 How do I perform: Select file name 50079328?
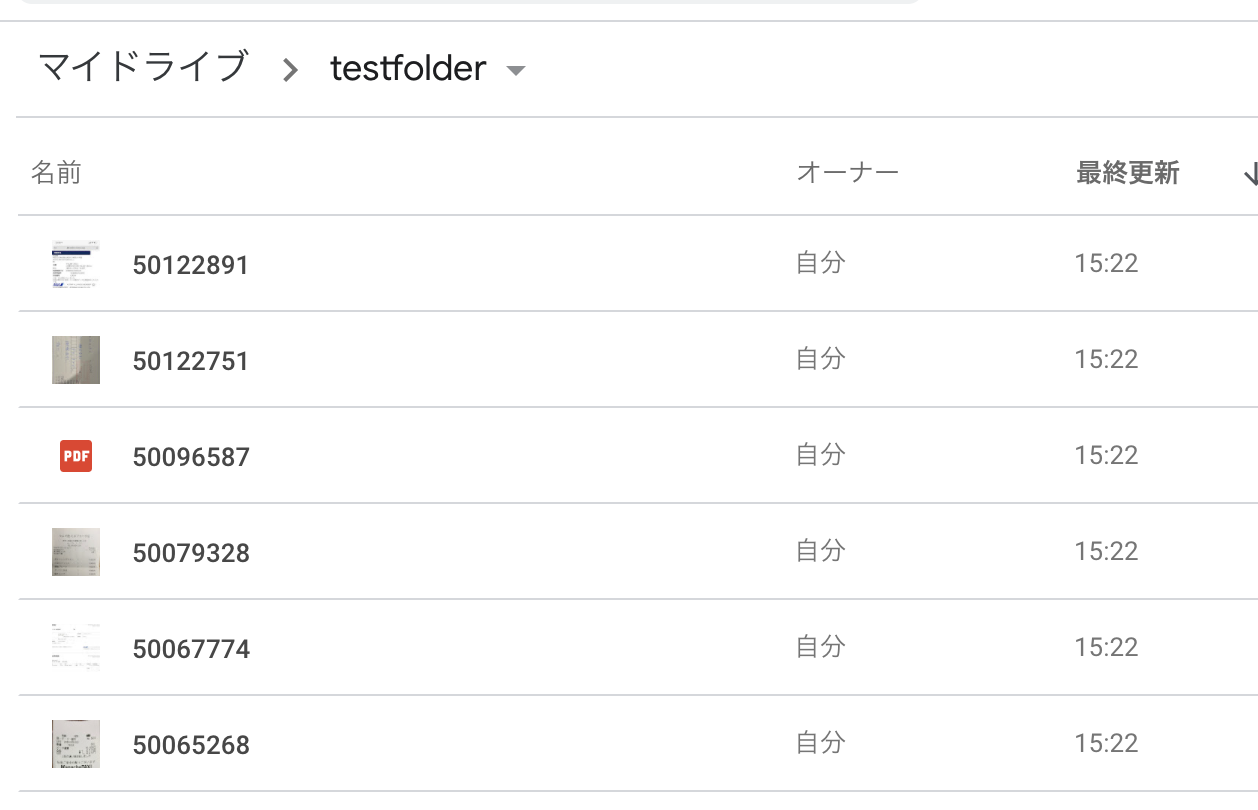191,553
